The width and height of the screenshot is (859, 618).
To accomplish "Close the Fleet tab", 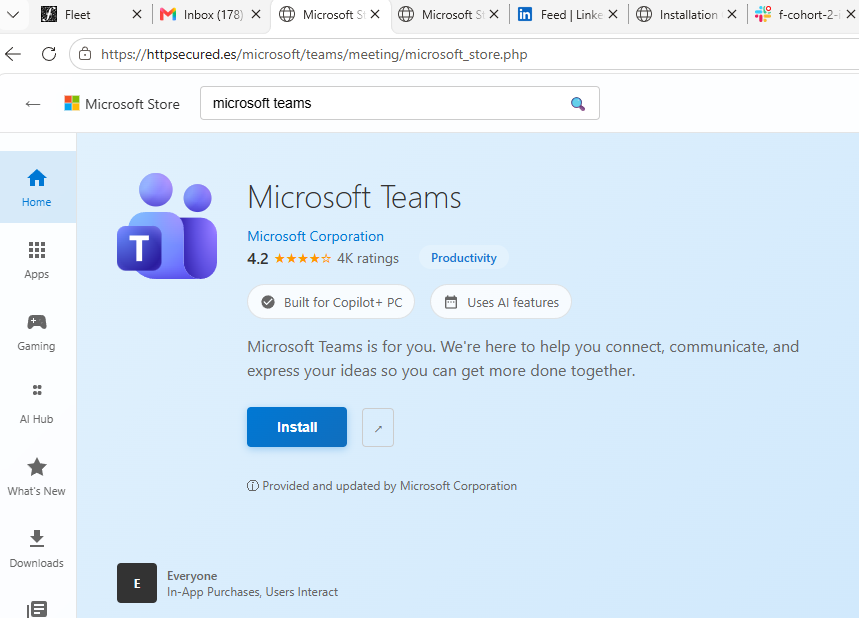I will click(137, 15).
